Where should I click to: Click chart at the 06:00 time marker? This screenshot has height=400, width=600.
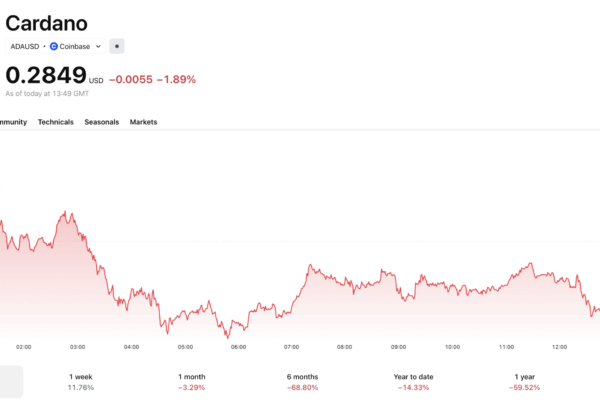(x=238, y=346)
